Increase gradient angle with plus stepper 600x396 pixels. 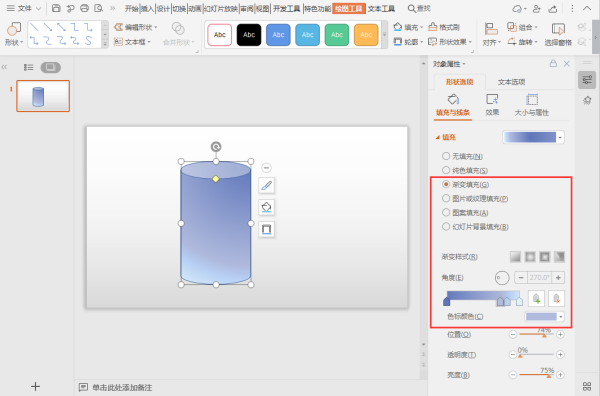point(558,278)
